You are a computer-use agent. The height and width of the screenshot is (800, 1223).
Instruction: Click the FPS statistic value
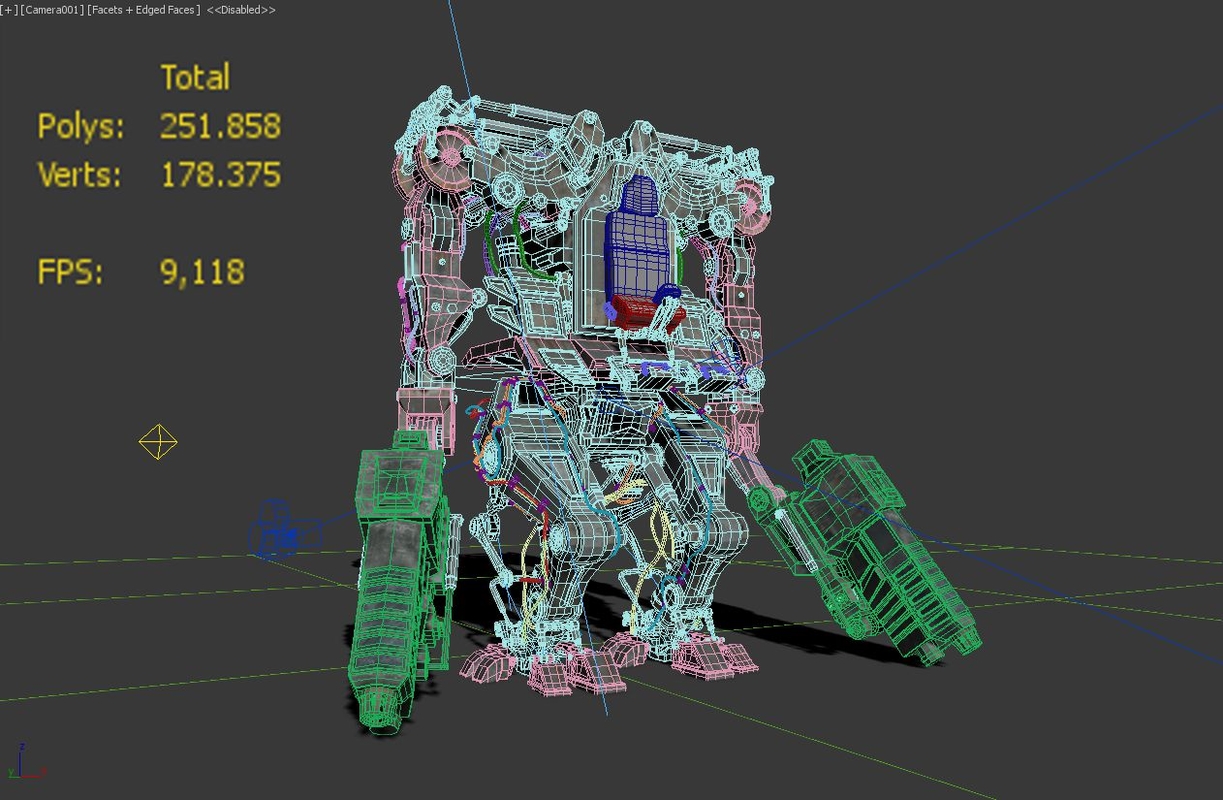(x=202, y=270)
